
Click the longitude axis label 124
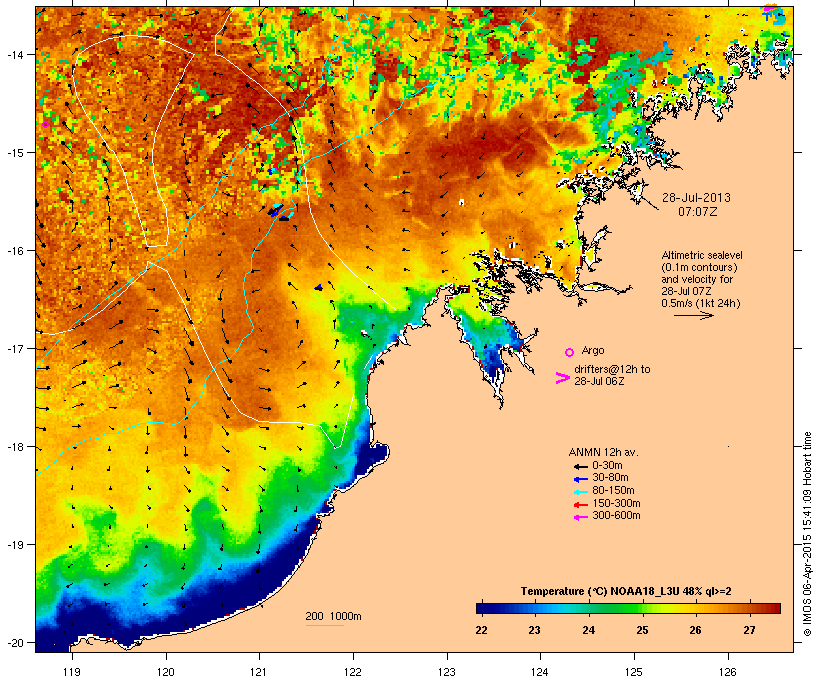point(540,672)
